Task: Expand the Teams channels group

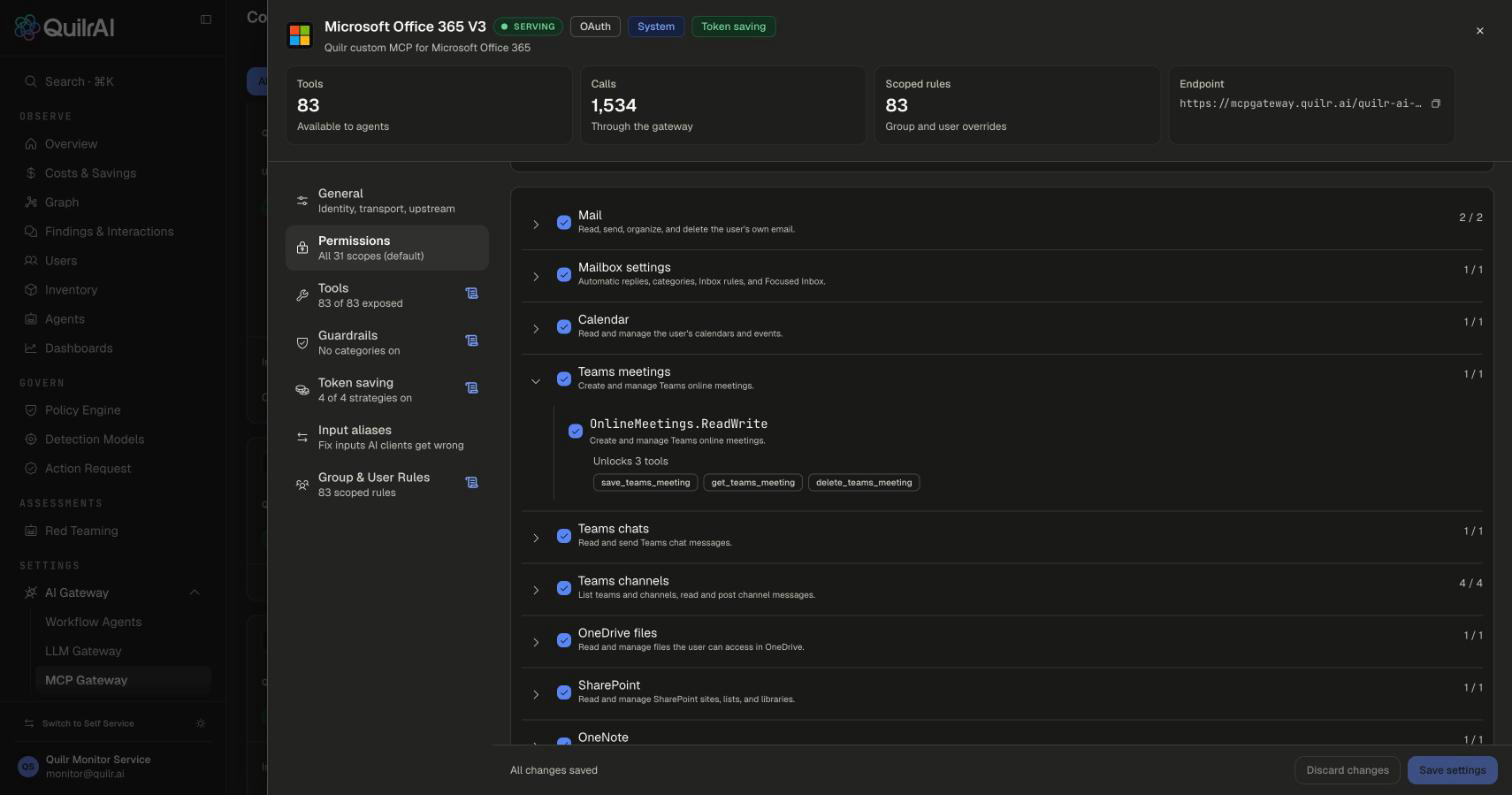Action: pos(536,590)
